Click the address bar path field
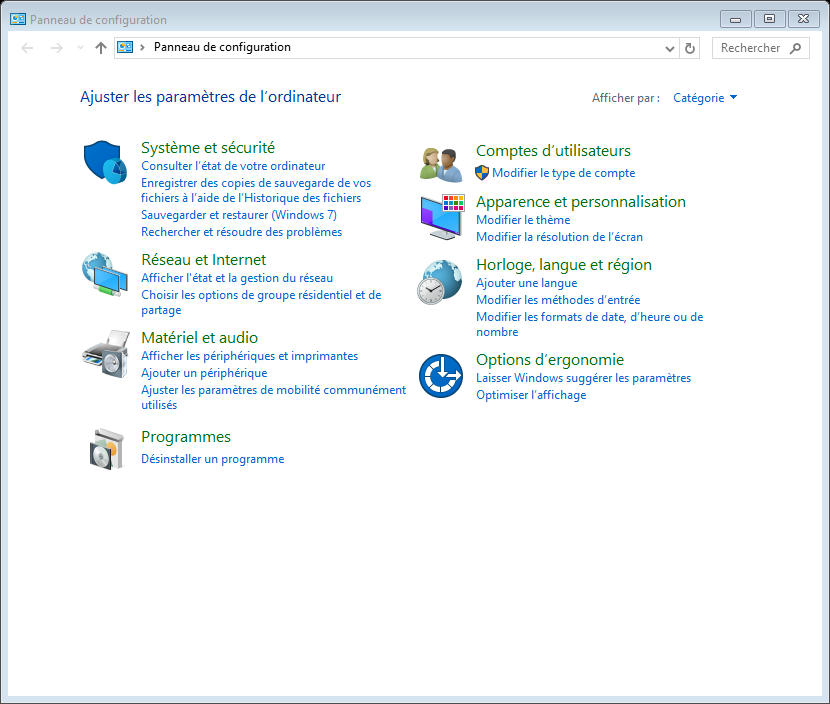 (x=397, y=48)
